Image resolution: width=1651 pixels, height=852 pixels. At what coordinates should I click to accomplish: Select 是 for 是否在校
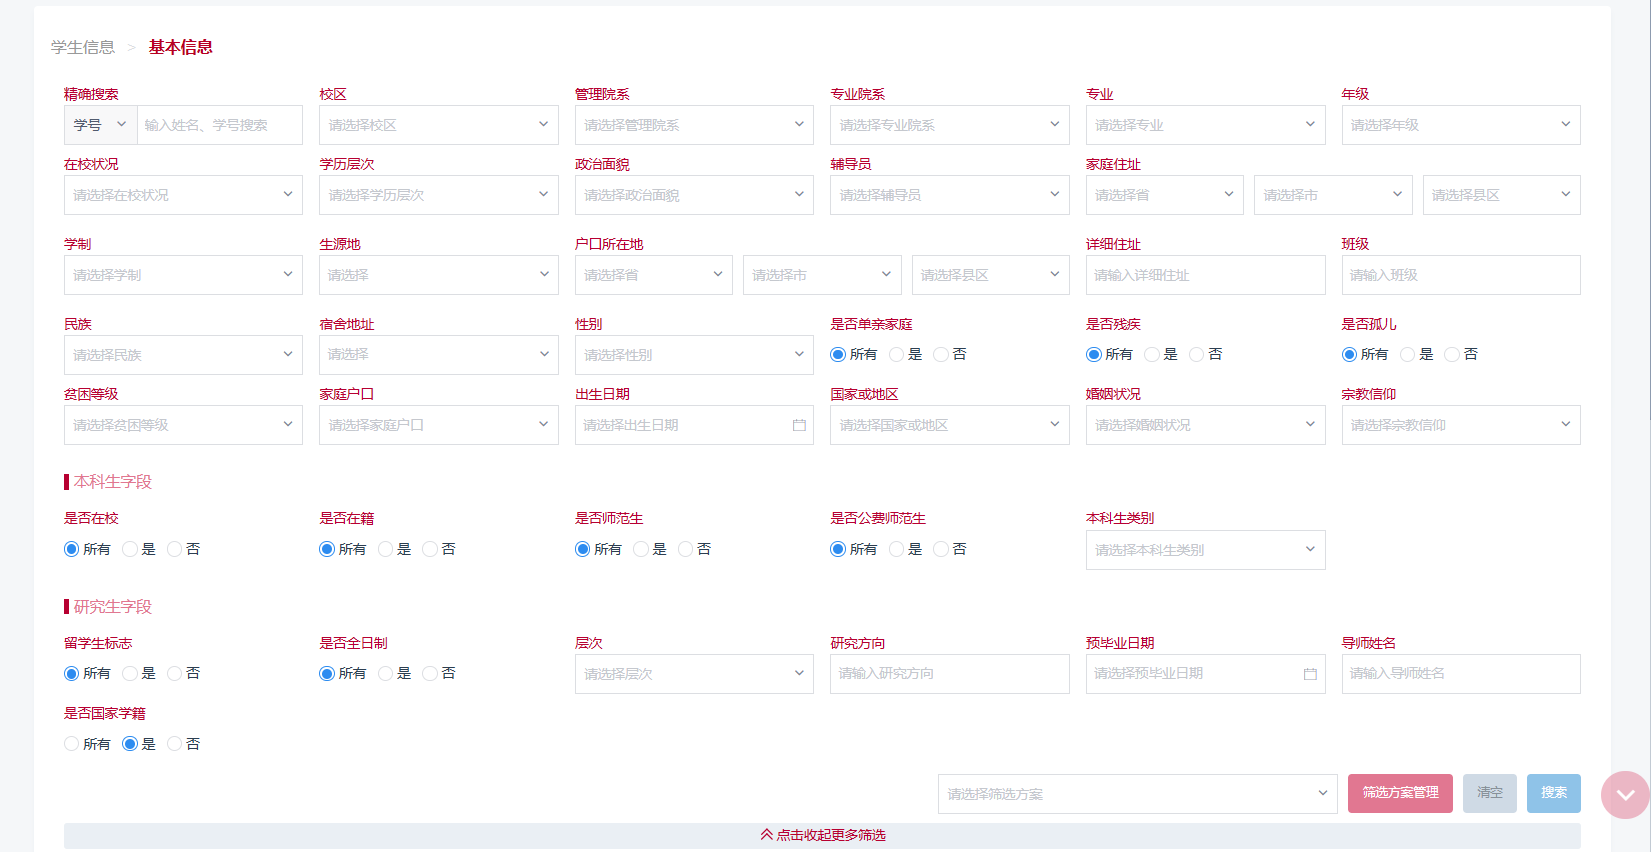130,549
